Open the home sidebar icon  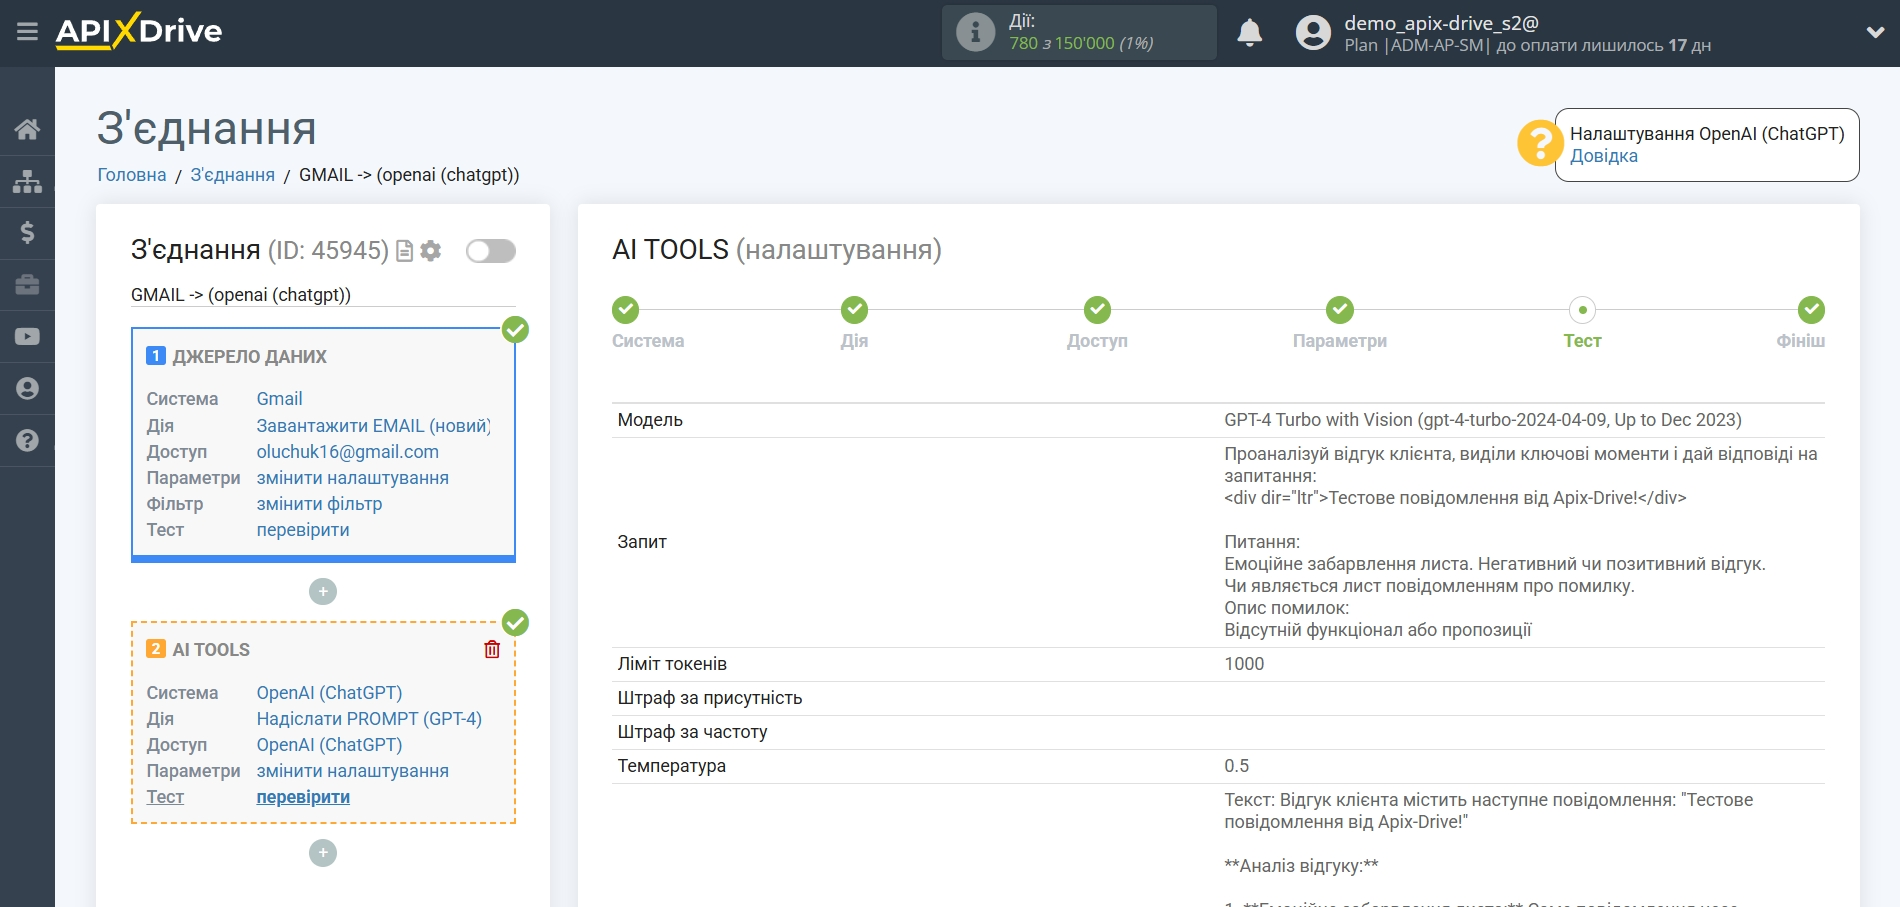tap(27, 129)
